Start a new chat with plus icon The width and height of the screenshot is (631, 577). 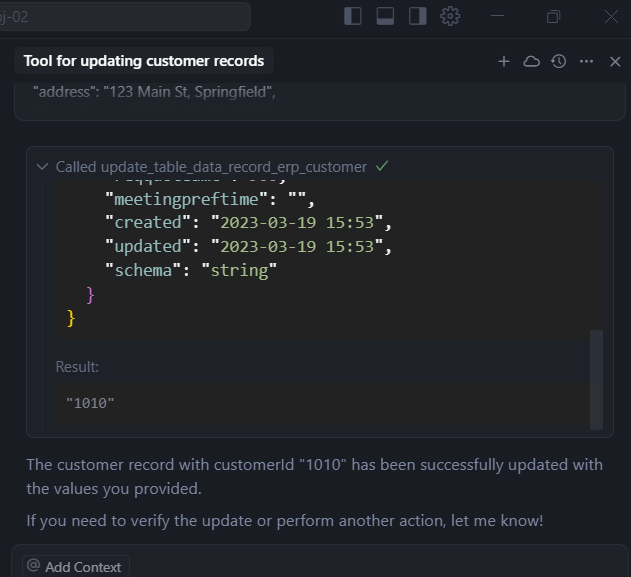pos(504,62)
